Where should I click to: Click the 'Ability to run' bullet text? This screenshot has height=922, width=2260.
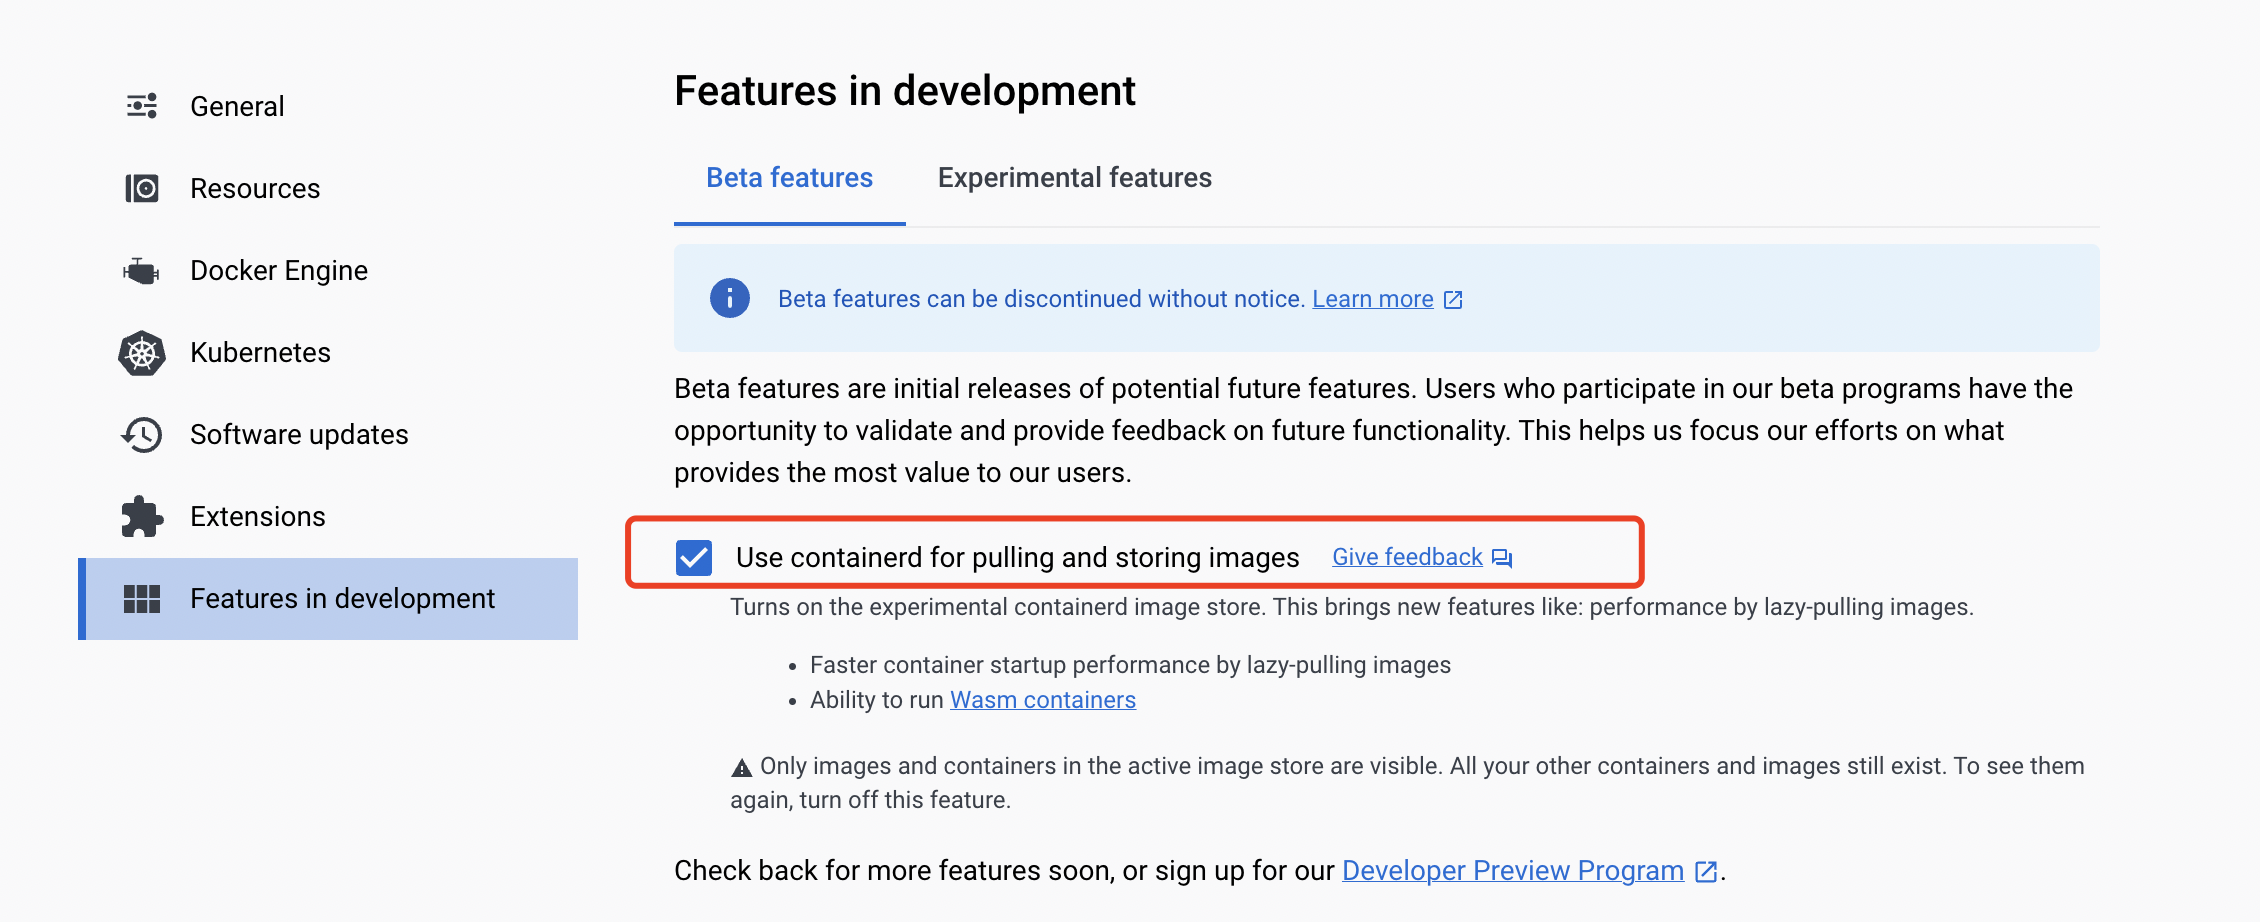(x=877, y=700)
